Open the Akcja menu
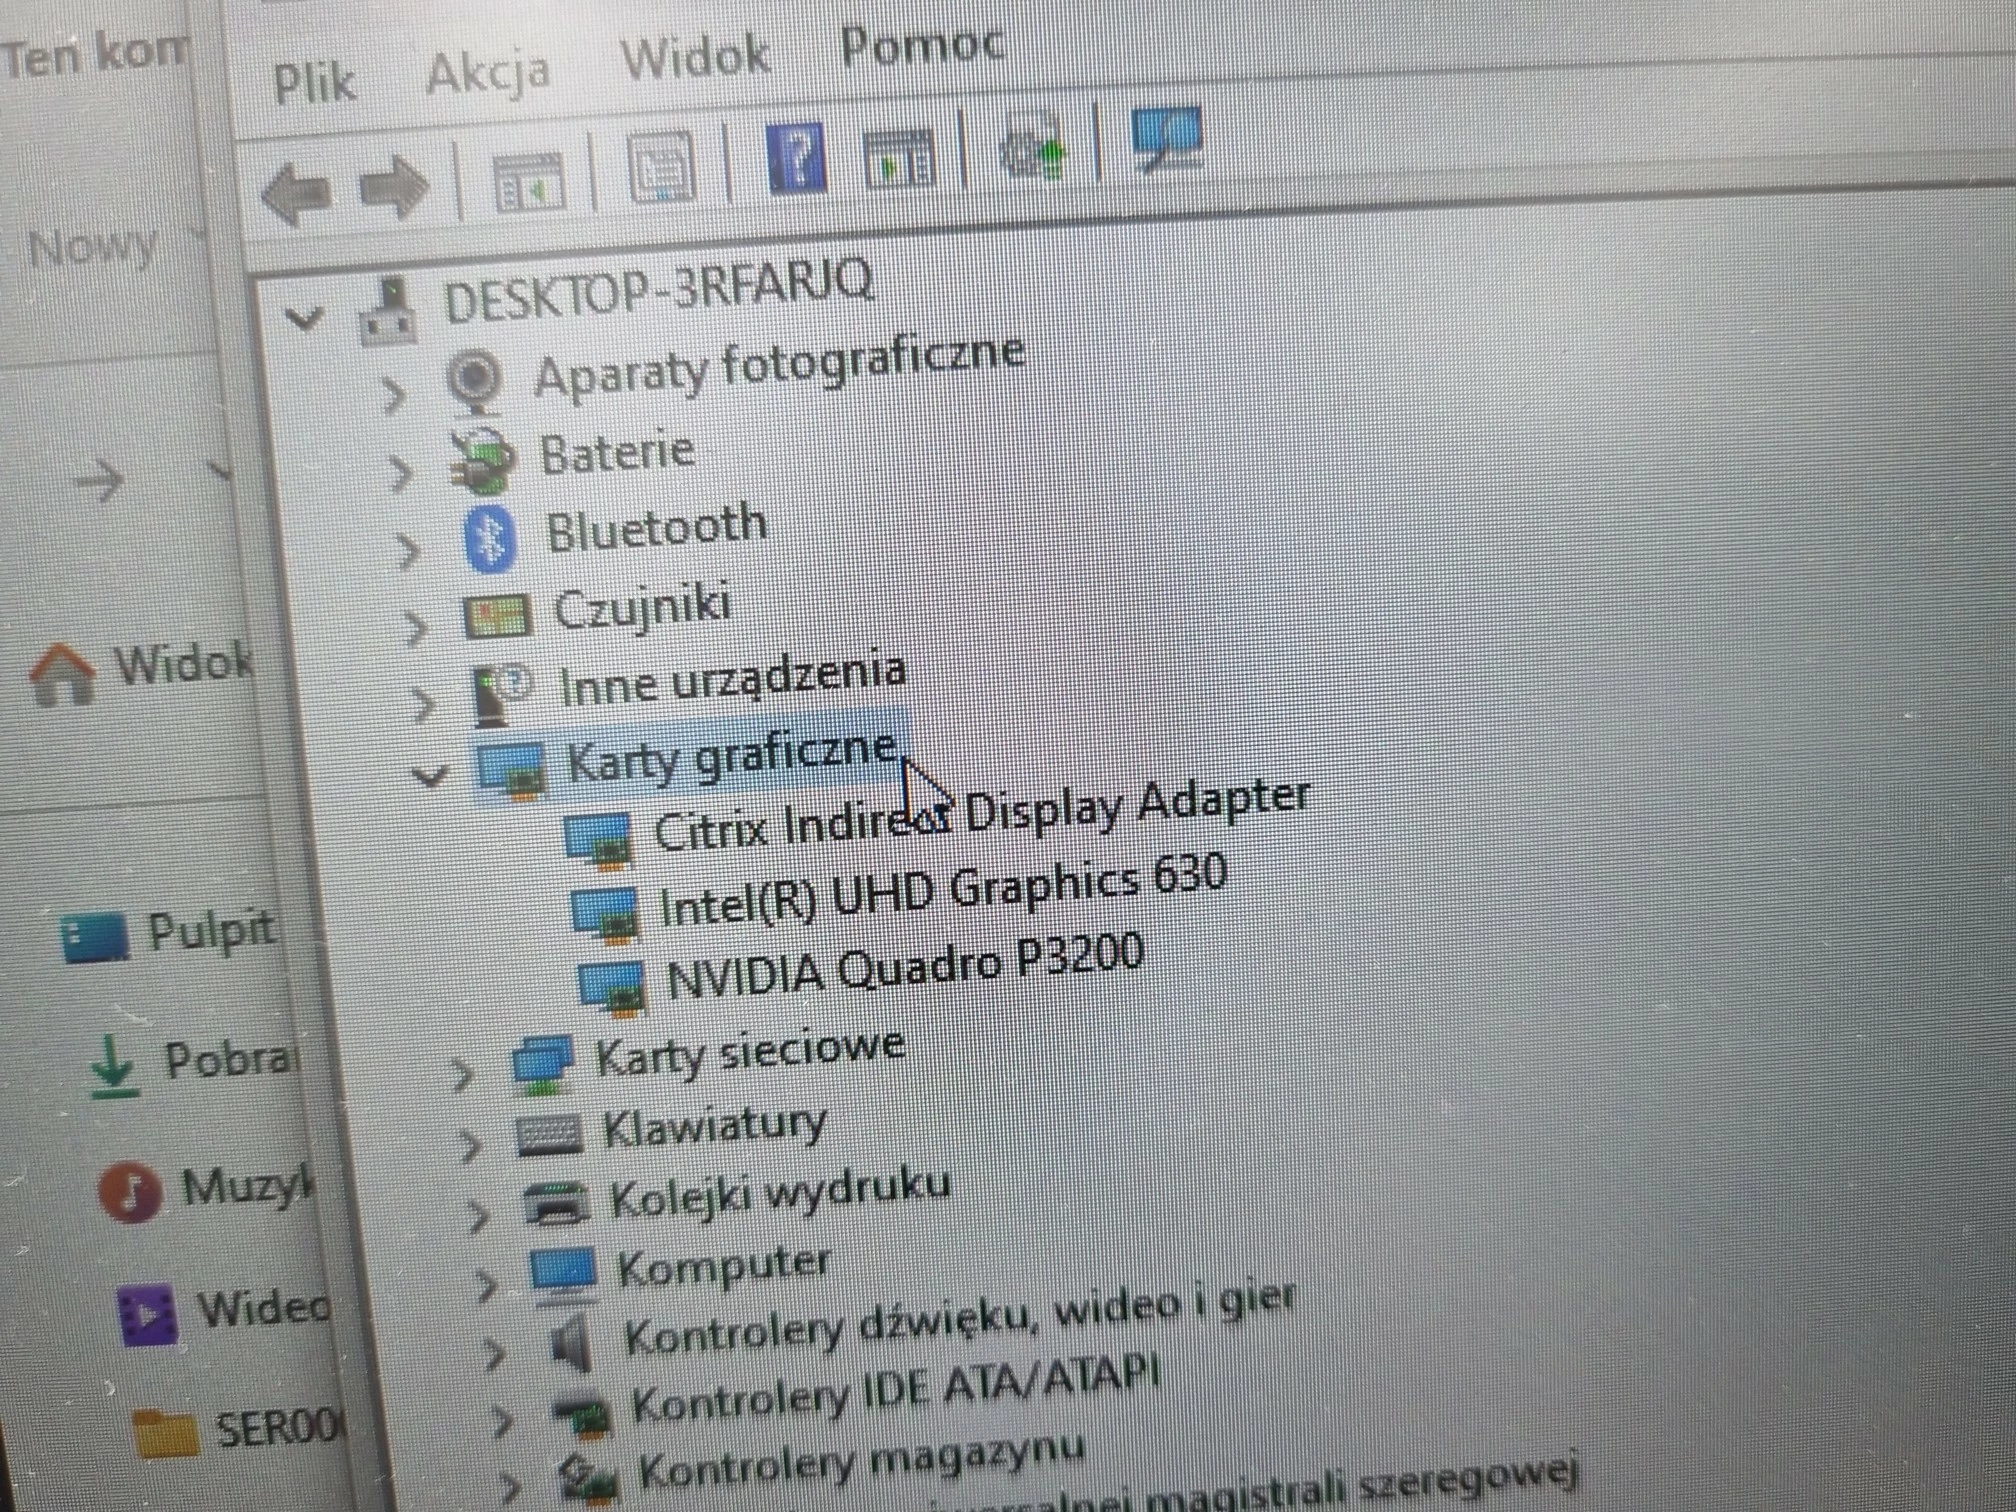This screenshot has height=1512, width=2016. coord(489,73)
